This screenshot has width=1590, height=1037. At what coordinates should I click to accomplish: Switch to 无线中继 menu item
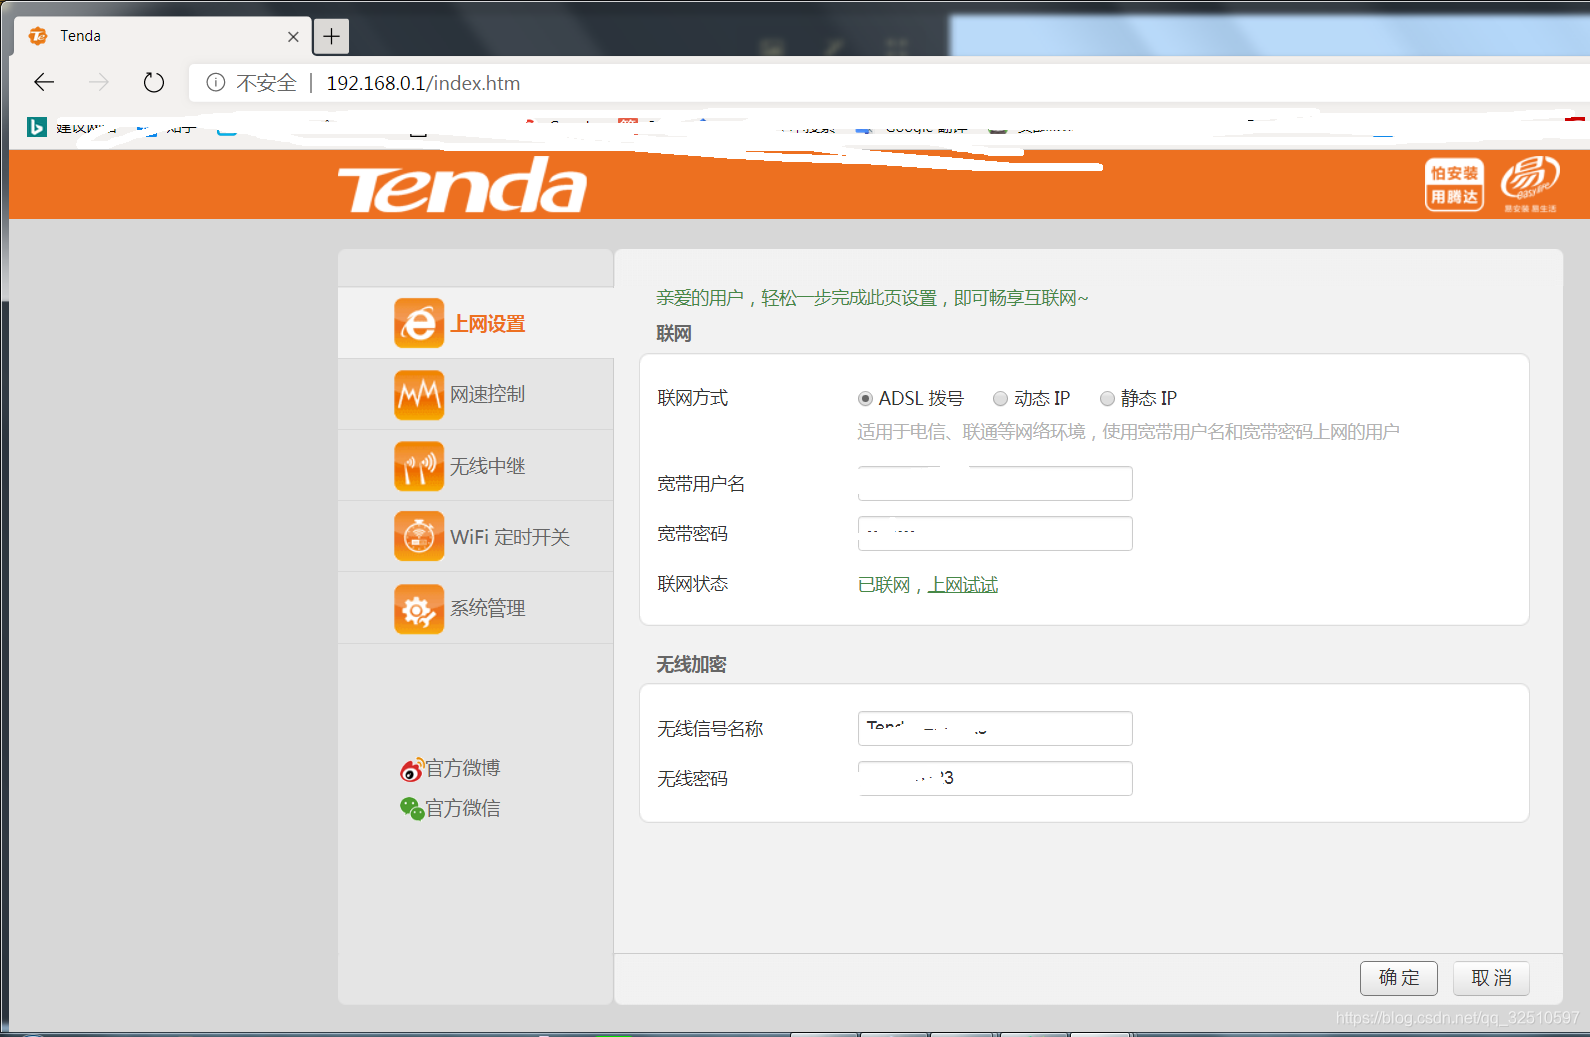pyautogui.click(x=476, y=466)
